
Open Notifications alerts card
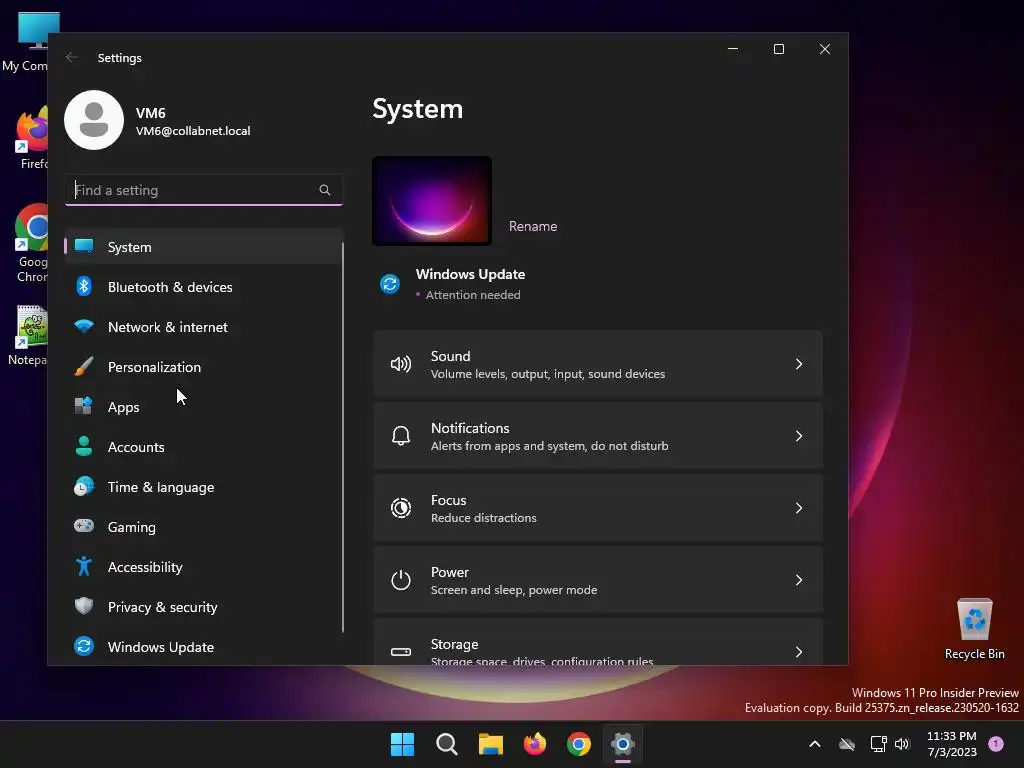click(598, 436)
